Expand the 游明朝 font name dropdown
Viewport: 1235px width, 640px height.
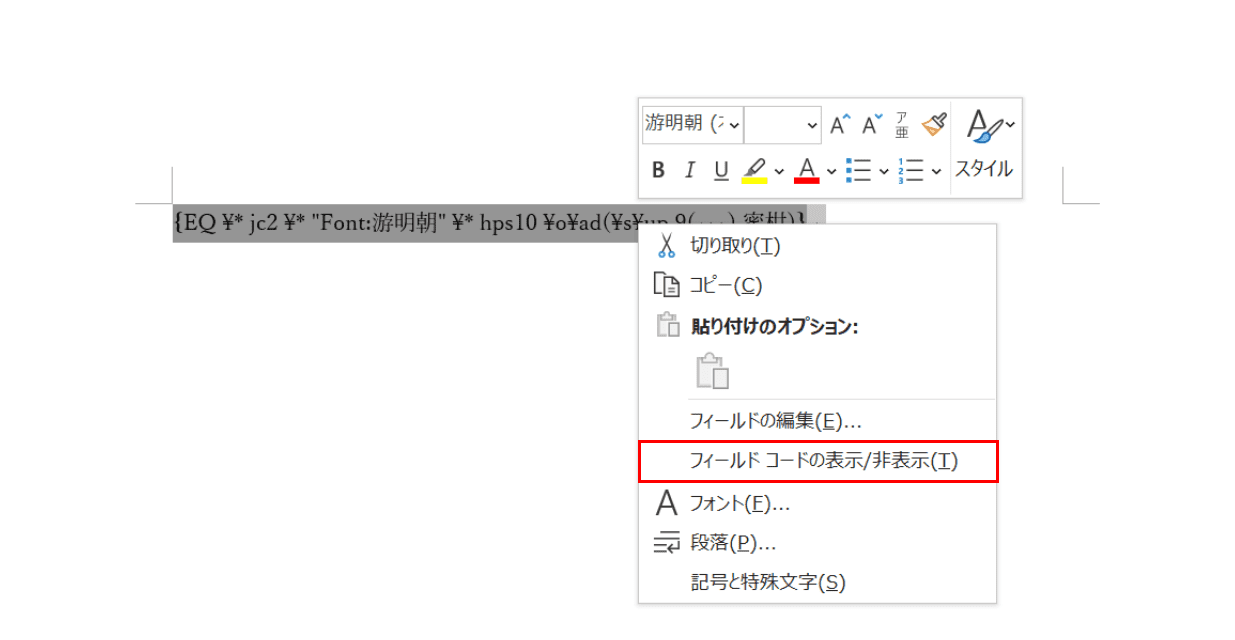point(735,125)
